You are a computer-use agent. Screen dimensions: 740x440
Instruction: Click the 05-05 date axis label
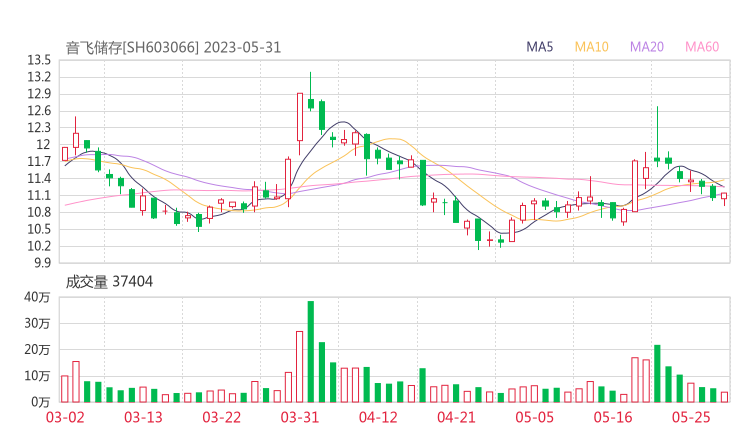coord(534,417)
